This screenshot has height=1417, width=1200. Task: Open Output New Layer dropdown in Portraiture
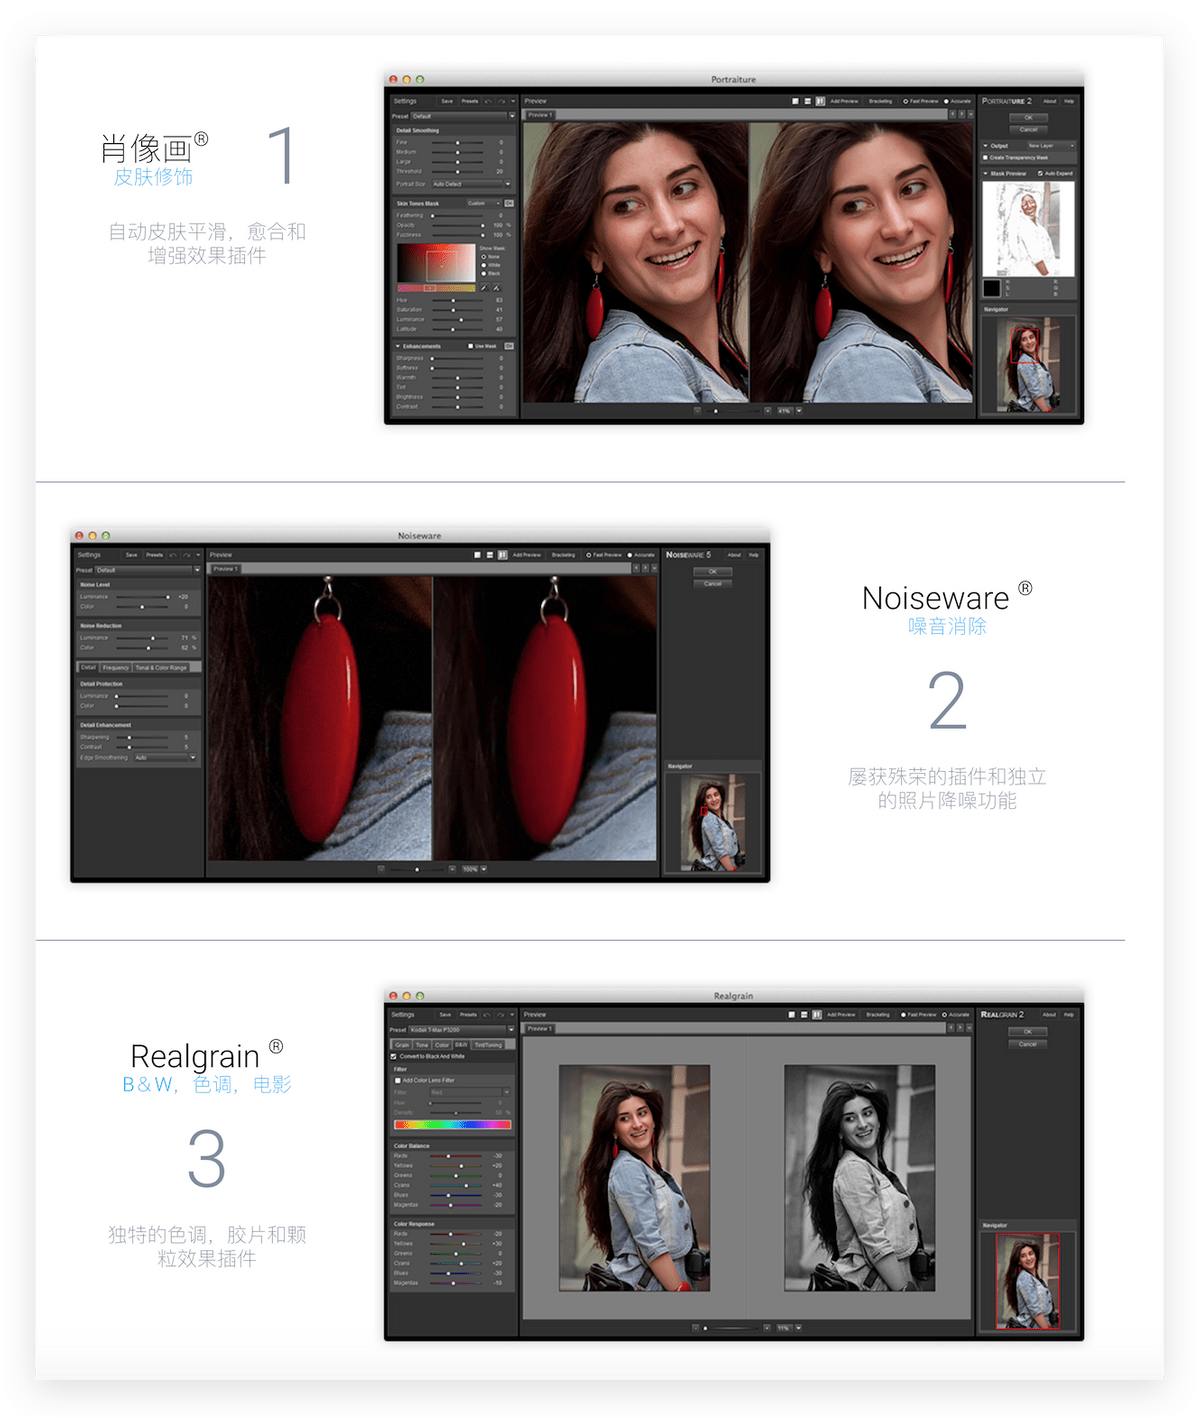coord(1051,146)
